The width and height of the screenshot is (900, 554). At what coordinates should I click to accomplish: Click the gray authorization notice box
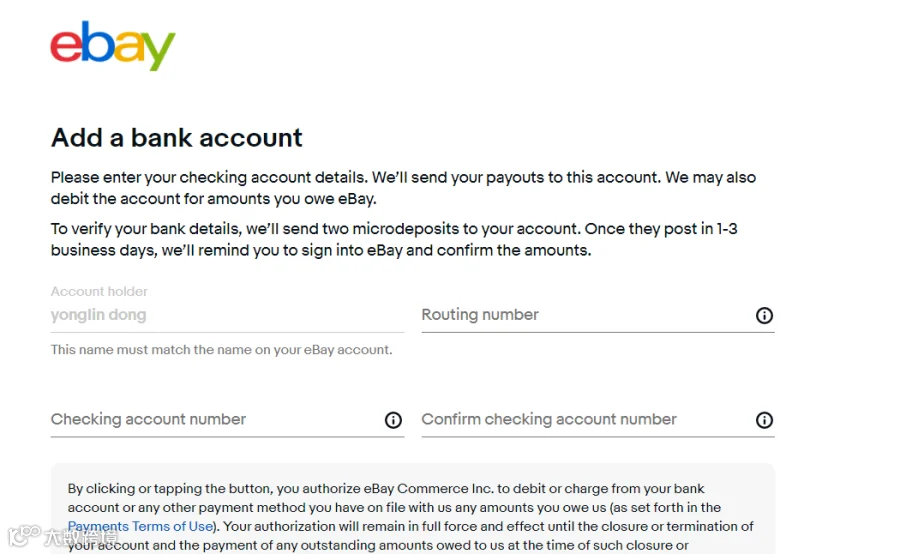point(413,509)
